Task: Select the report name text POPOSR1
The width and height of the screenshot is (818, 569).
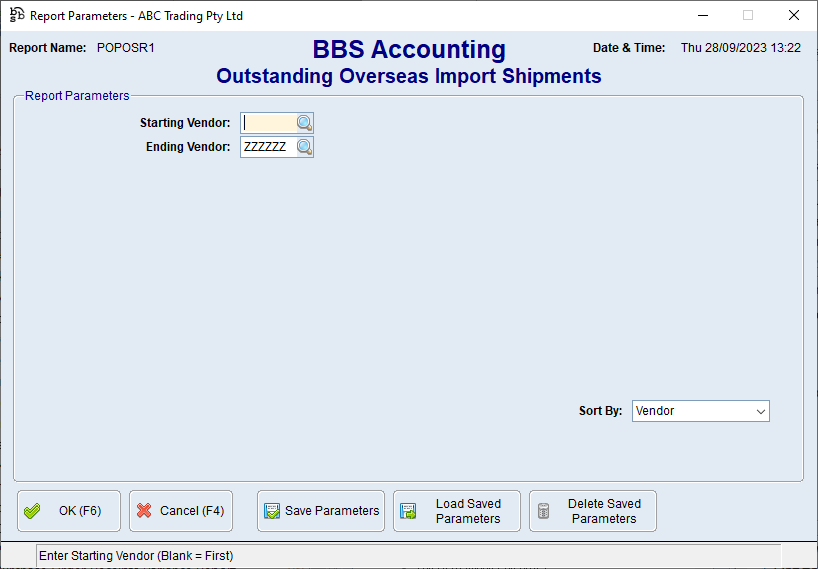Action: [126, 48]
